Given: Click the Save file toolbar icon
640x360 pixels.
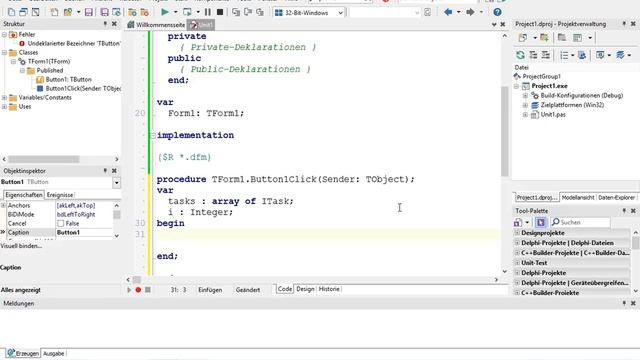Looking at the screenshot, I should coord(89,12).
